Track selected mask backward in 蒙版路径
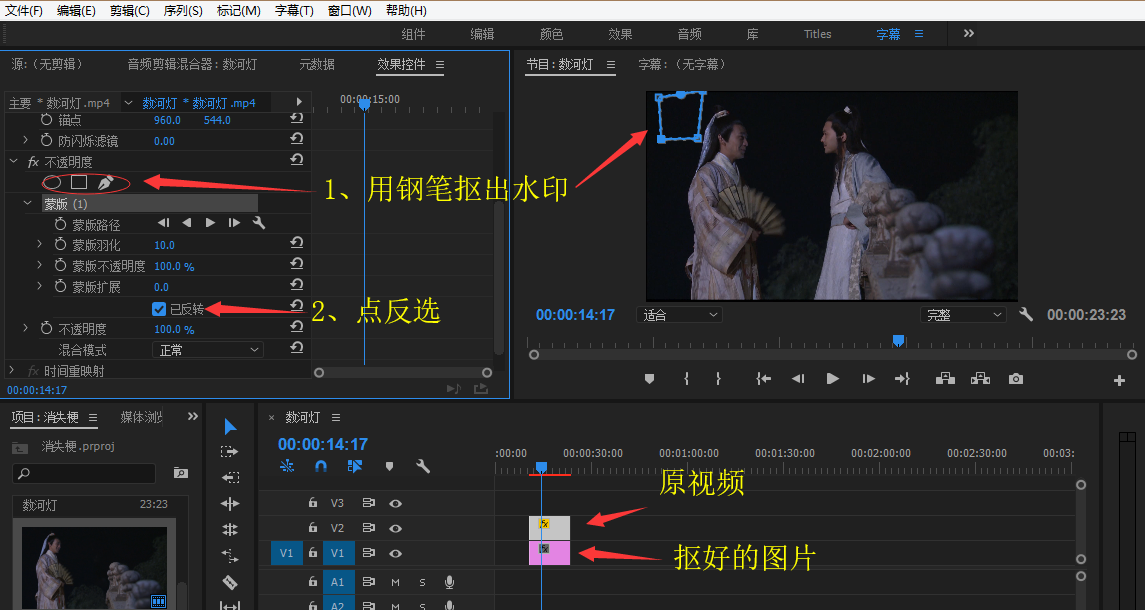 [187, 223]
